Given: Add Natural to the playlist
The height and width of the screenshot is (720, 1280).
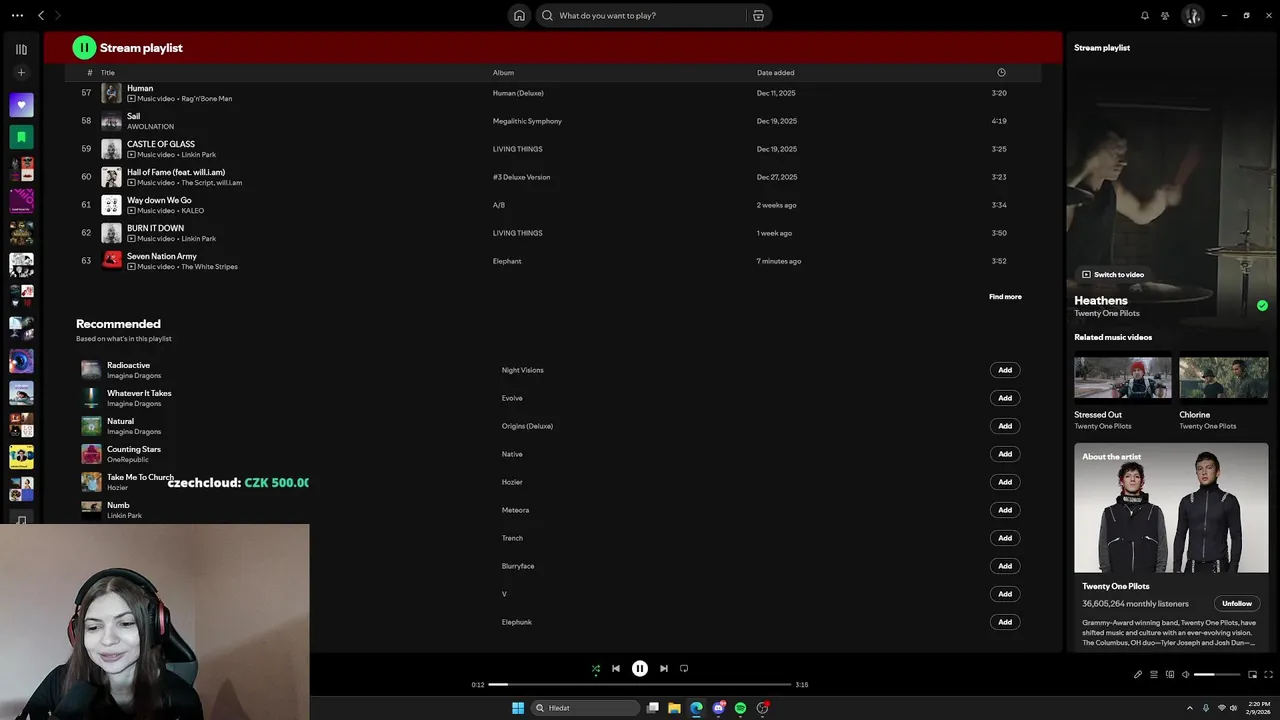Looking at the screenshot, I should [1005, 426].
